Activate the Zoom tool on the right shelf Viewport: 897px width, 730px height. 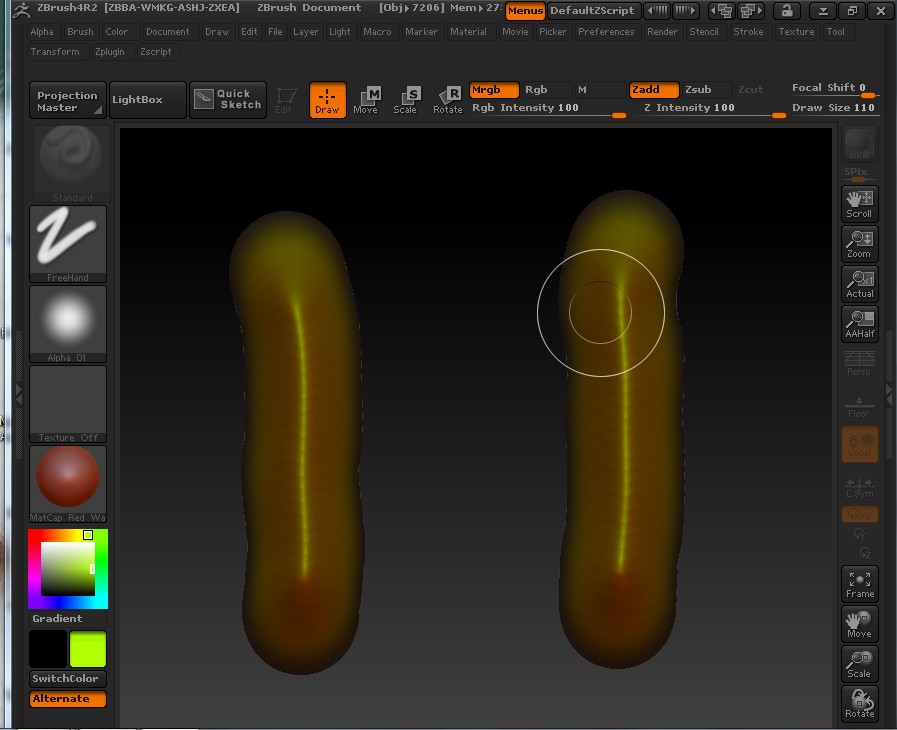[x=859, y=243]
